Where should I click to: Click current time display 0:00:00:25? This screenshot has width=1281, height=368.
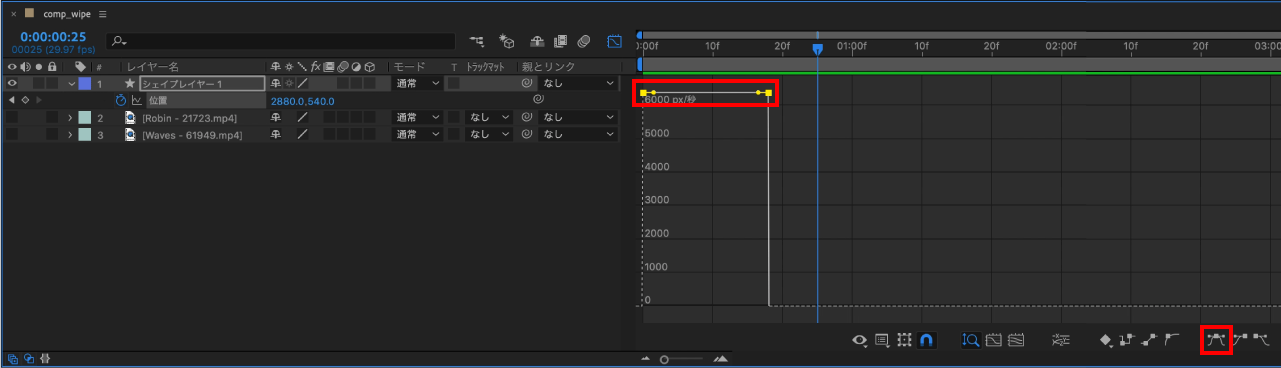pyautogui.click(x=53, y=37)
